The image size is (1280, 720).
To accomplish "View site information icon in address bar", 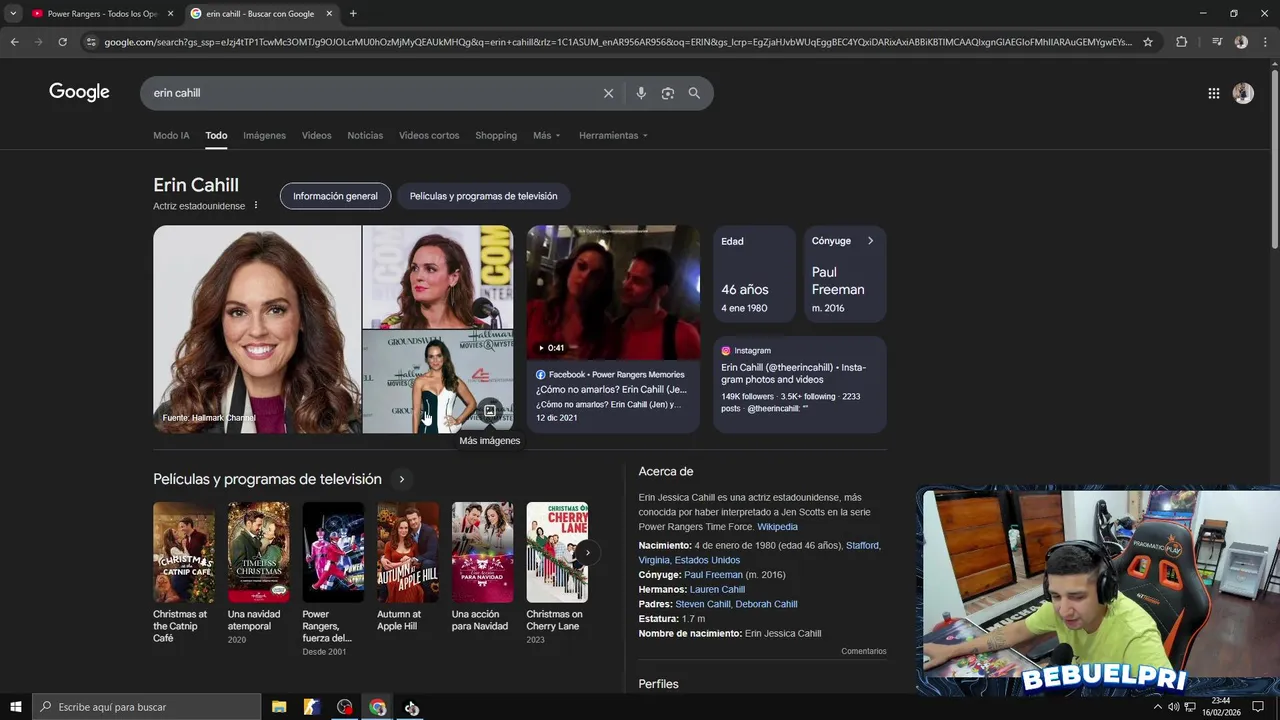I will pos(91,42).
